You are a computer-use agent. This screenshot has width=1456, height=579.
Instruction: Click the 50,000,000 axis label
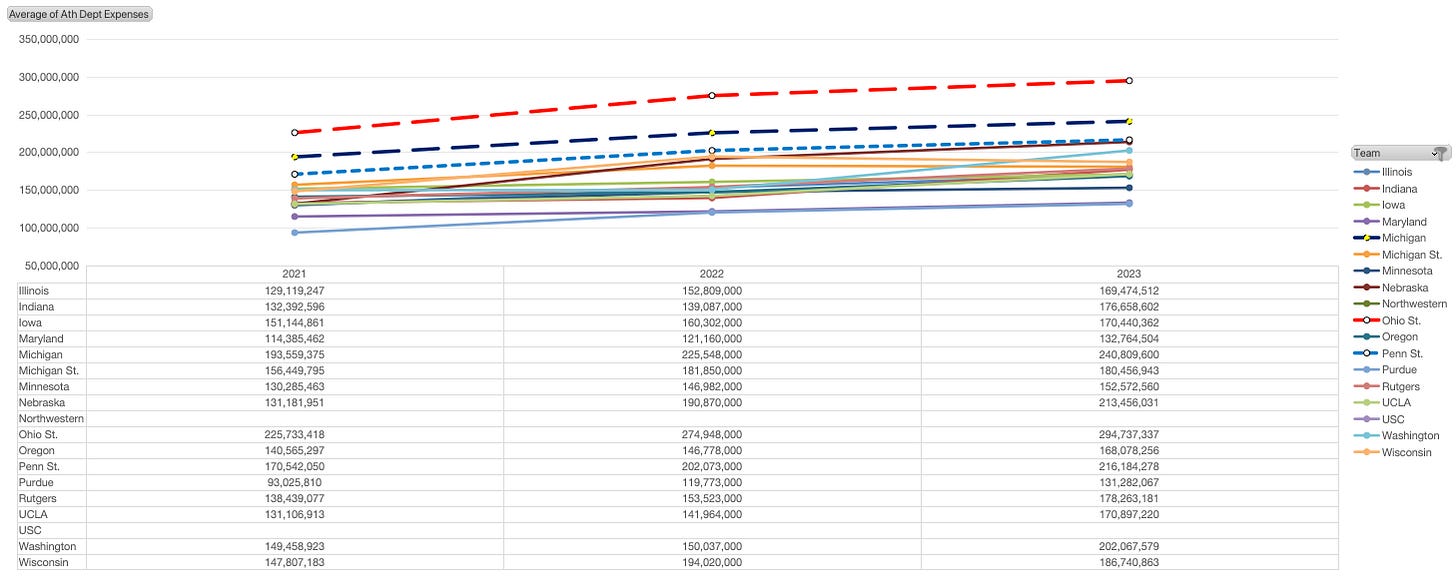click(x=51, y=265)
